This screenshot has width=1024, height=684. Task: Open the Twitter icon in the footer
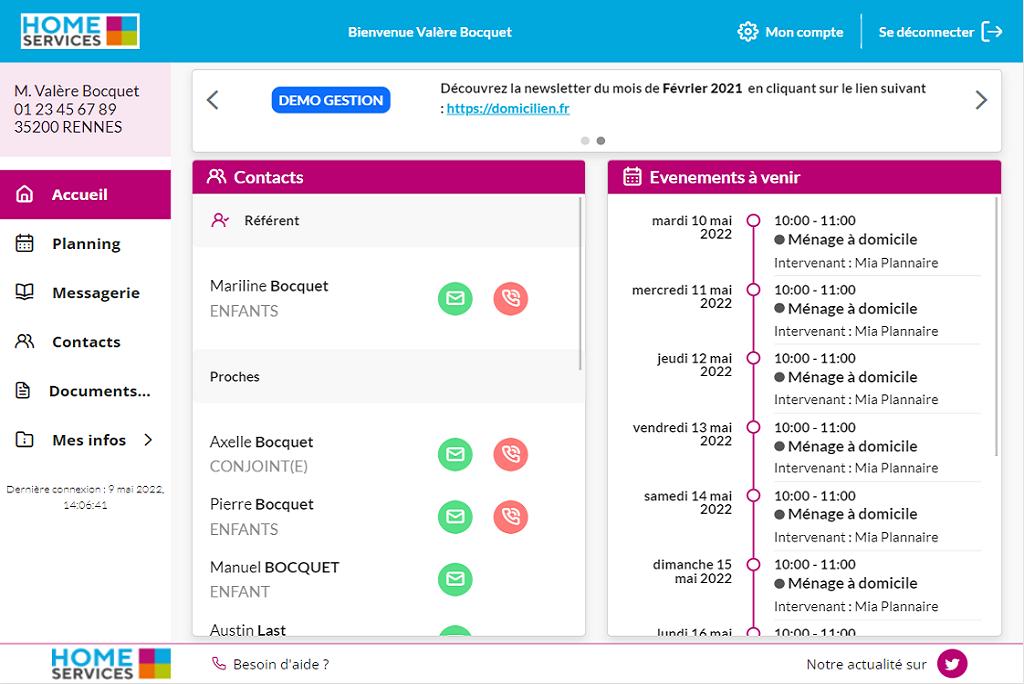952,664
